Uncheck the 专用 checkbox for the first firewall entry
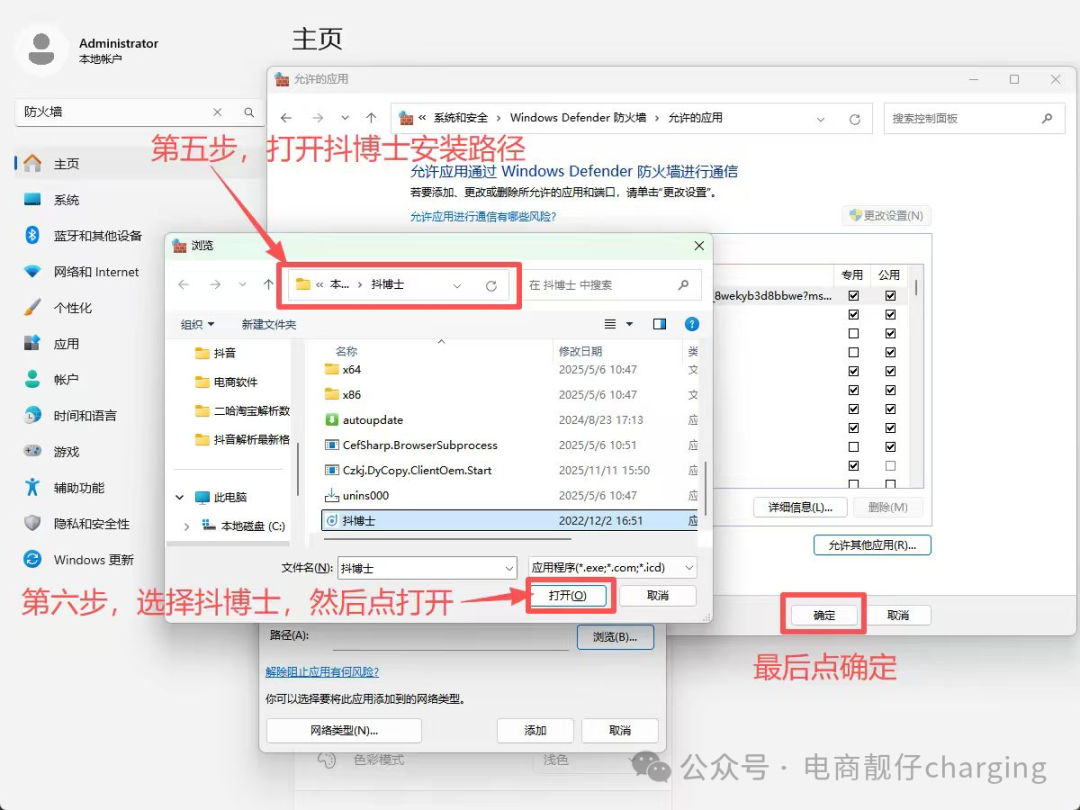Image resolution: width=1080 pixels, height=810 pixels. click(x=853, y=295)
